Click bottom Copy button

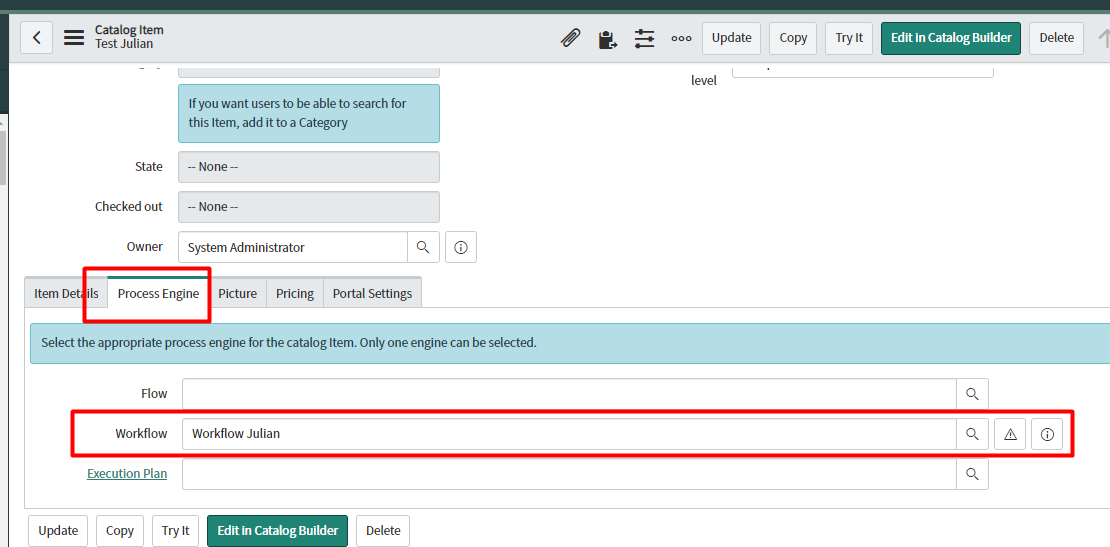pyautogui.click(x=120, y=531)
